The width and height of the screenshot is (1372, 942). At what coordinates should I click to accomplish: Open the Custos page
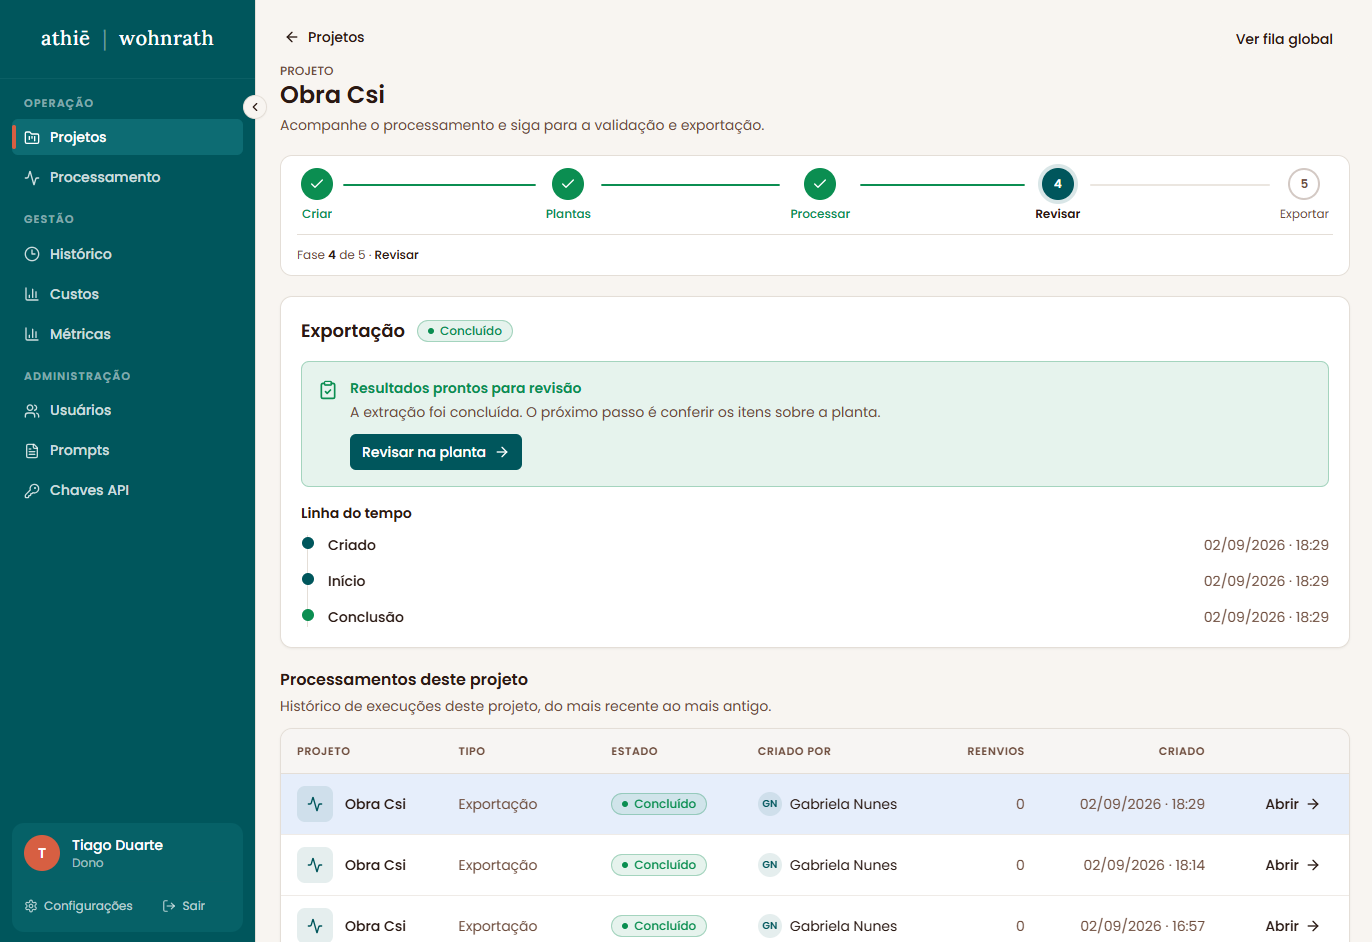[127, 294]
